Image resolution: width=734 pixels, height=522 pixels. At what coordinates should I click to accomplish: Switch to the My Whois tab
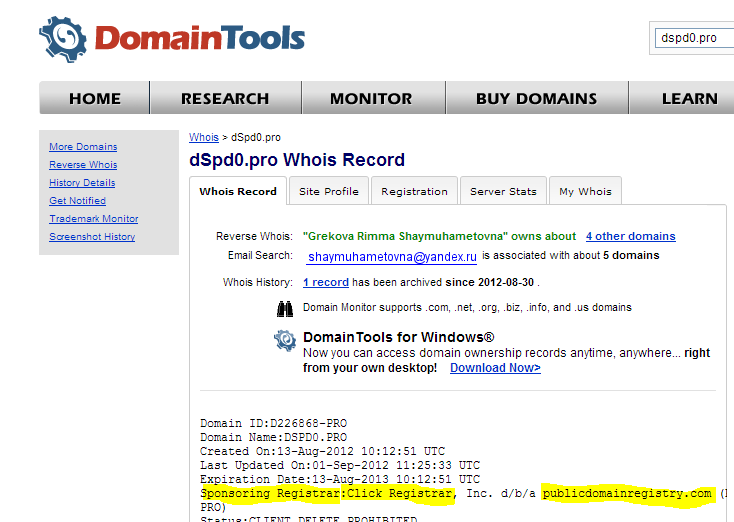585,191
